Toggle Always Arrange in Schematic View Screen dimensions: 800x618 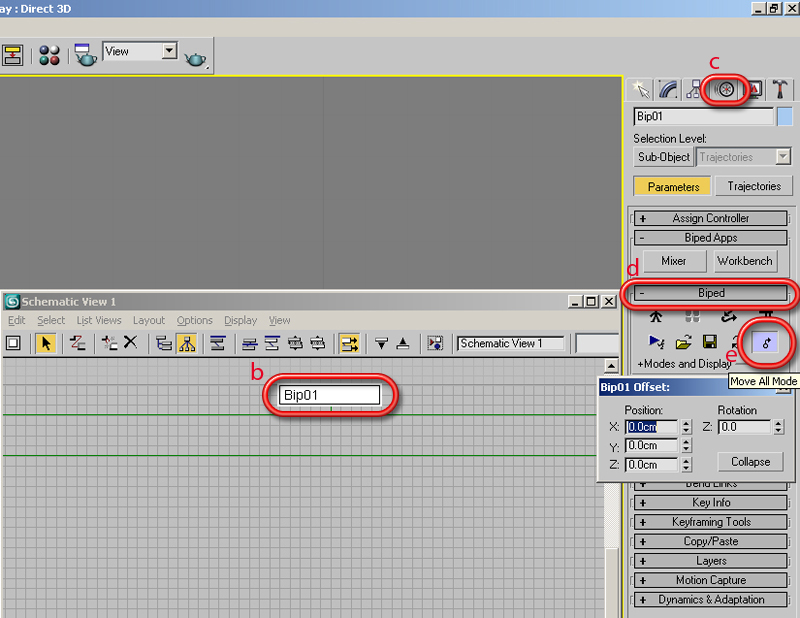pyautogui.click(x=218, y=343)
